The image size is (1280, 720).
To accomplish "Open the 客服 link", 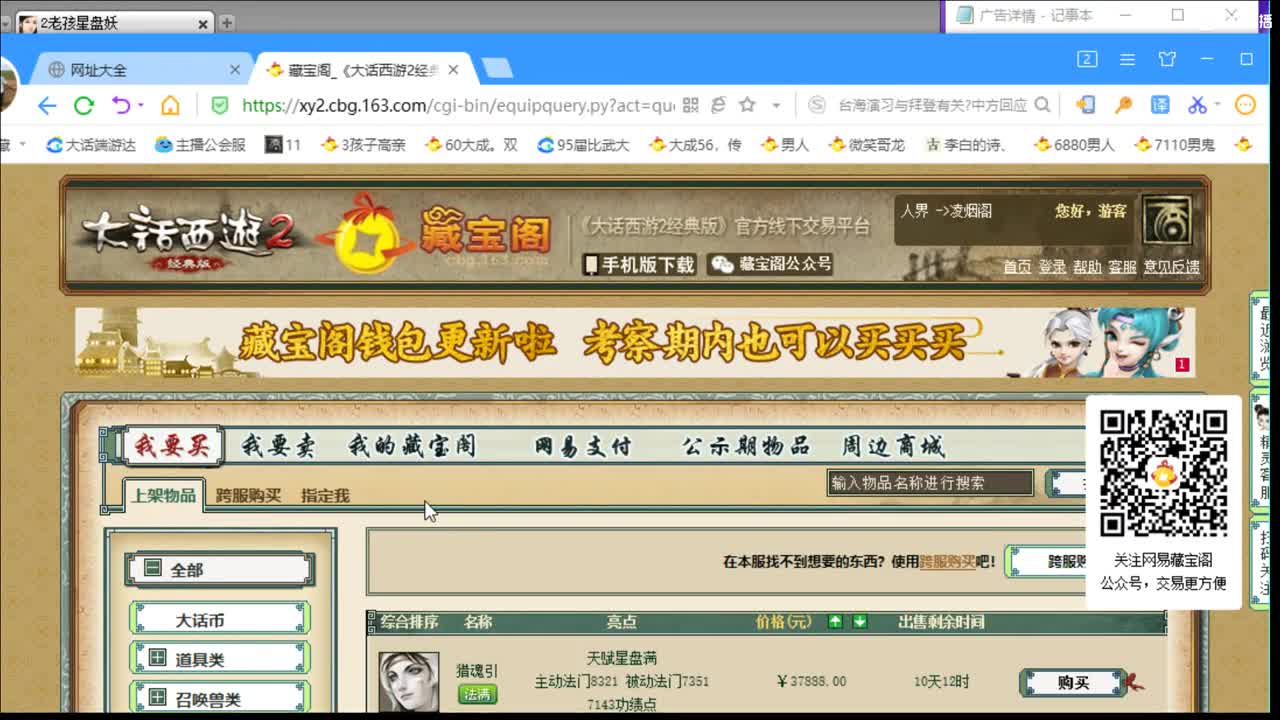I will (x=1122, y=267).
